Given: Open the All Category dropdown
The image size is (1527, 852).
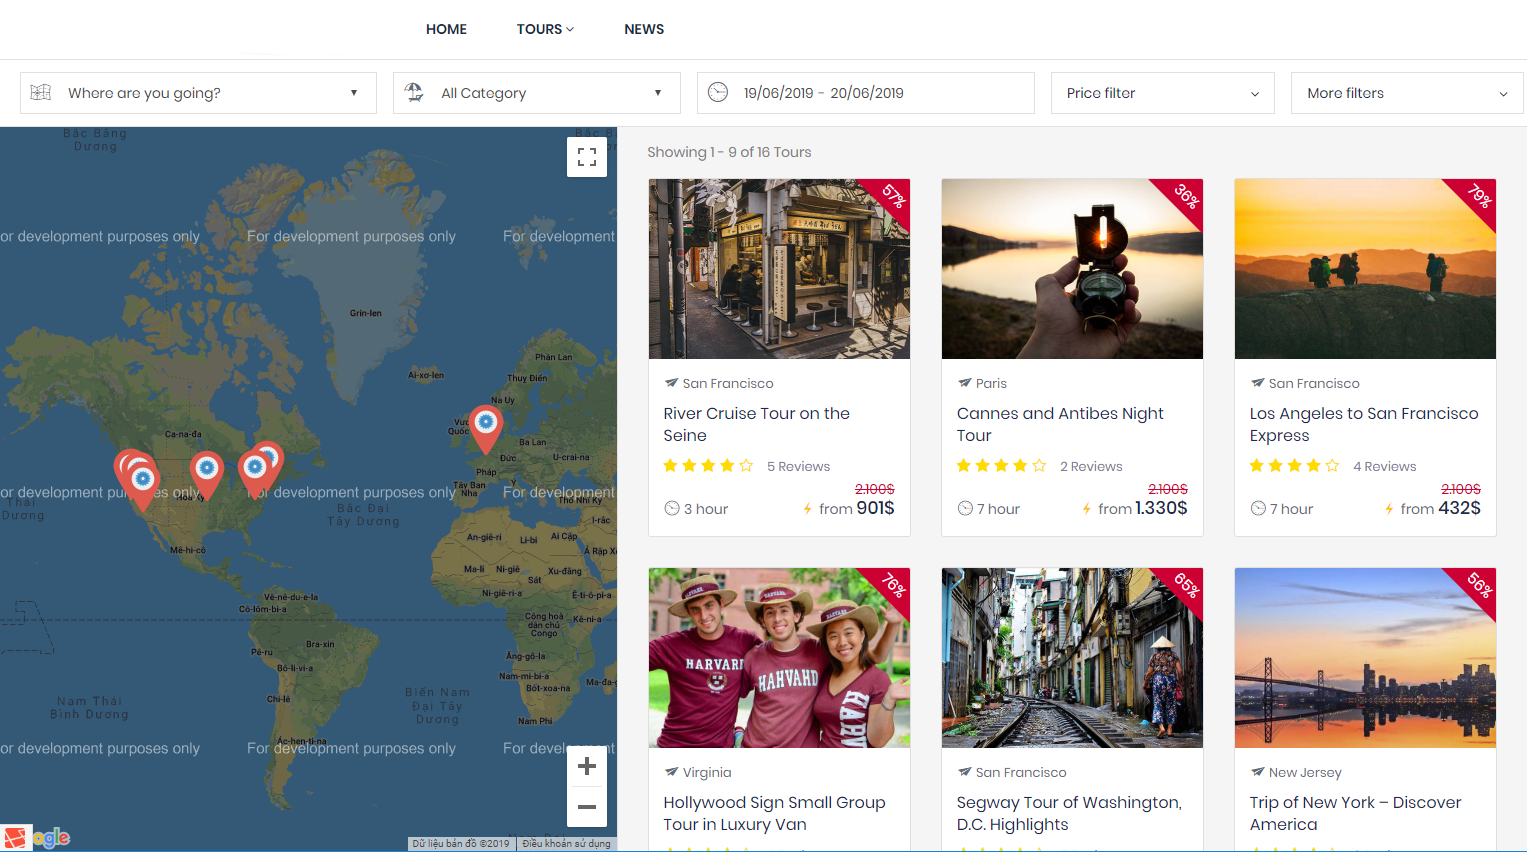Looking at the screenshot, I should tap(536, 93).
